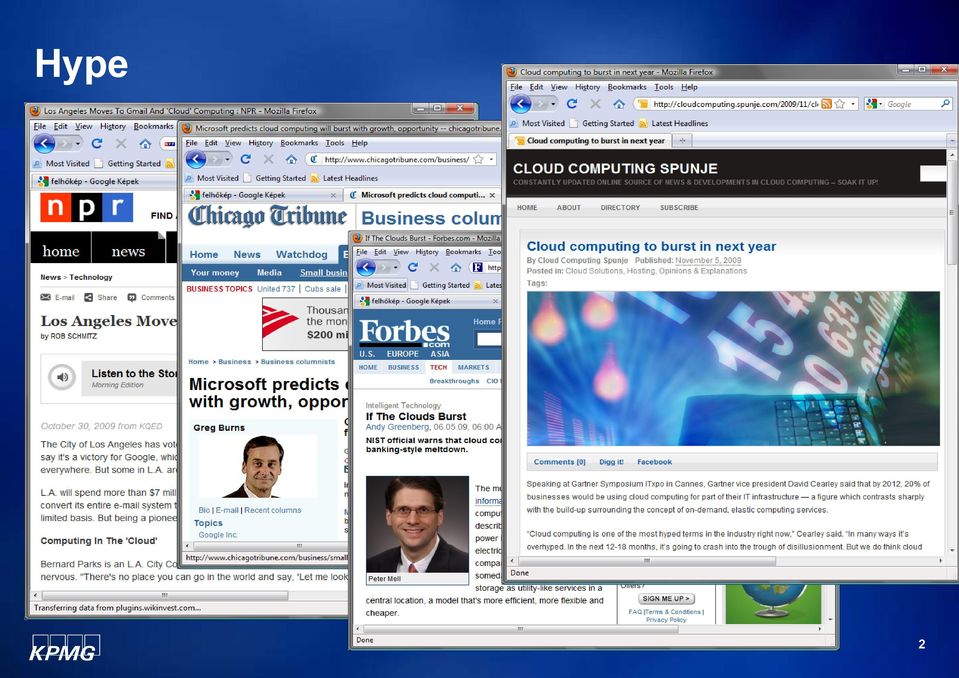The height and width of the screenshot is (678, 959).
Task: Click Stop icon in the Forbes window
Action: tap(434, 267)
